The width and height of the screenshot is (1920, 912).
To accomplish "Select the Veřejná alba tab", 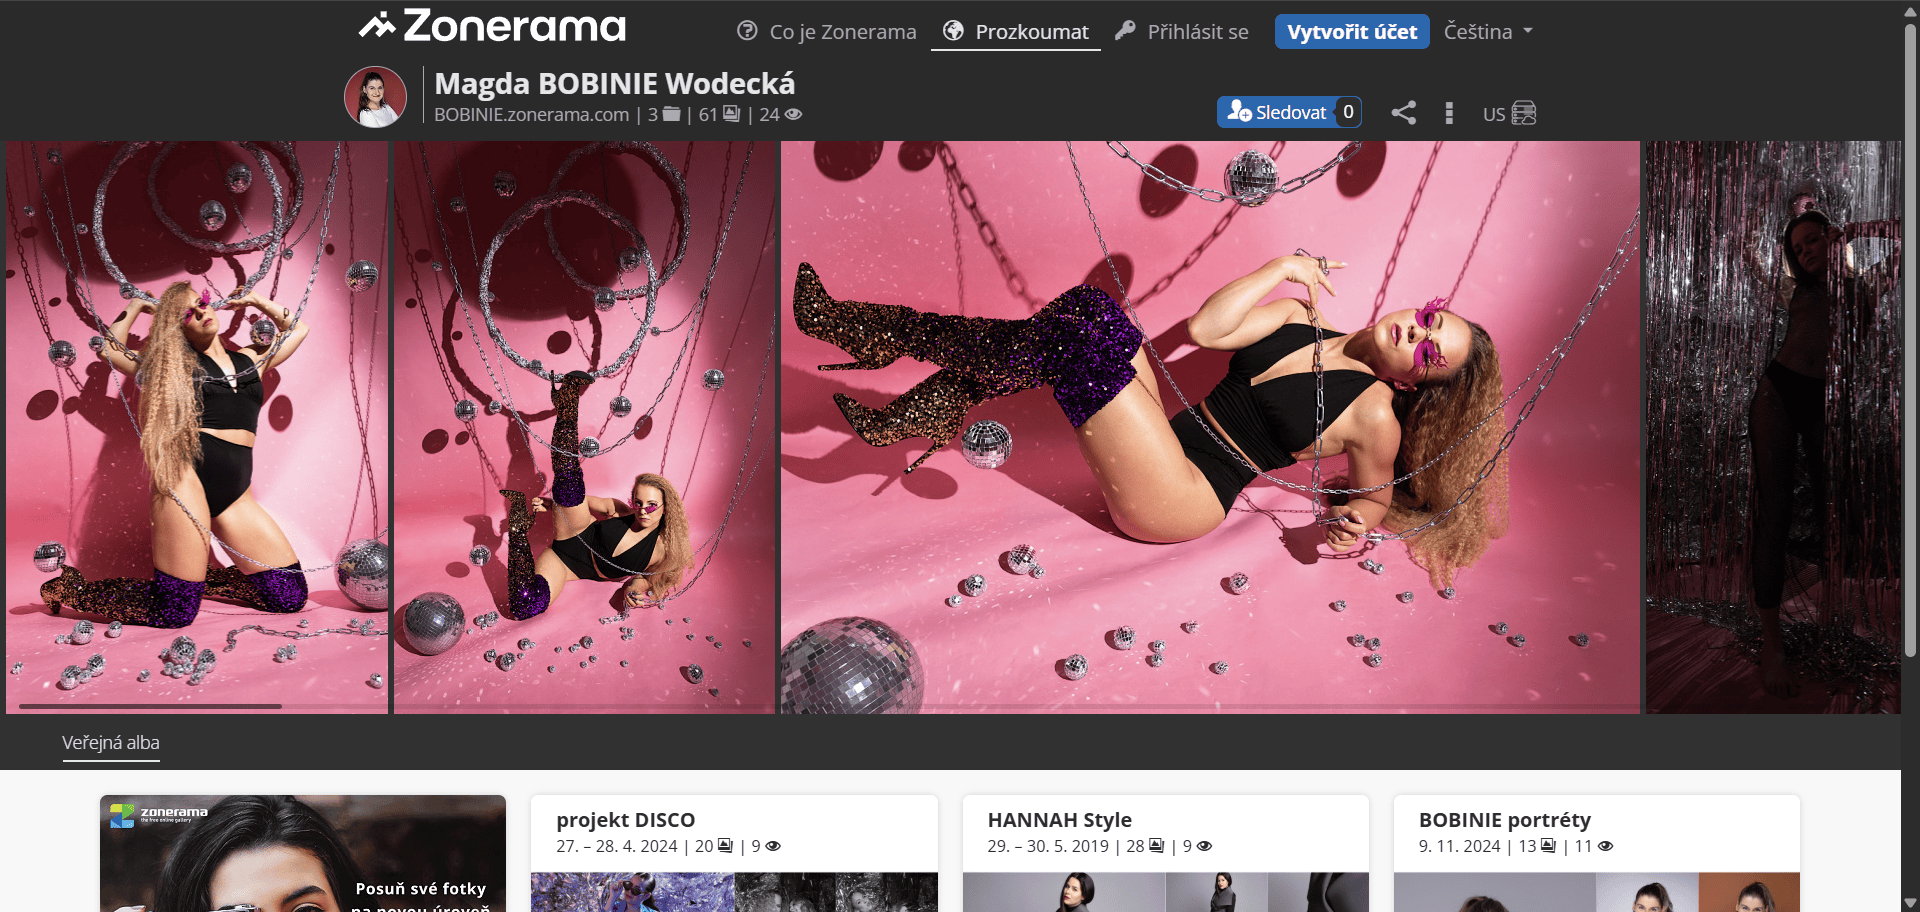I will tap(111, 743).
